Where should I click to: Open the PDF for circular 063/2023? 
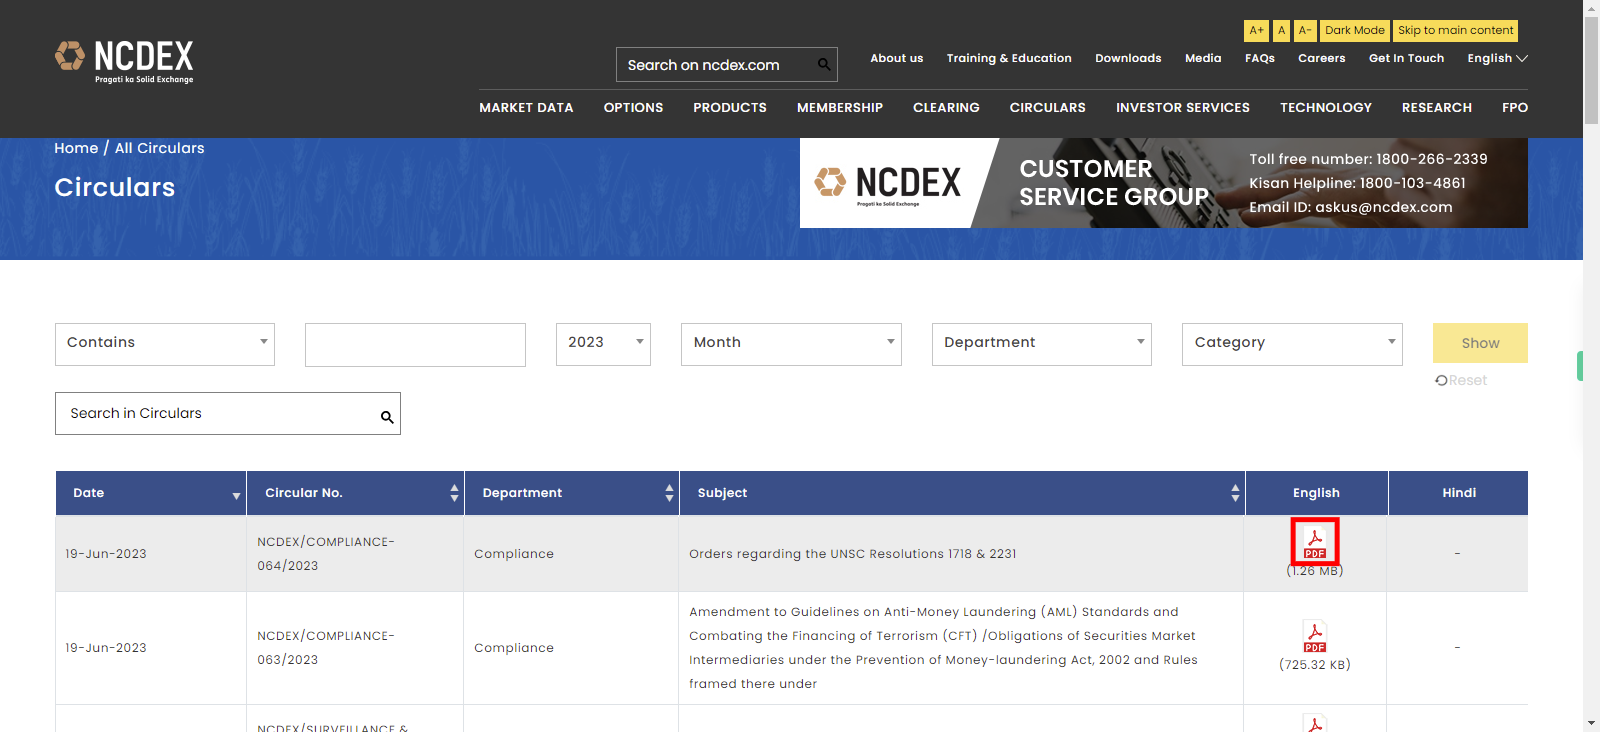coord(1315,636)
